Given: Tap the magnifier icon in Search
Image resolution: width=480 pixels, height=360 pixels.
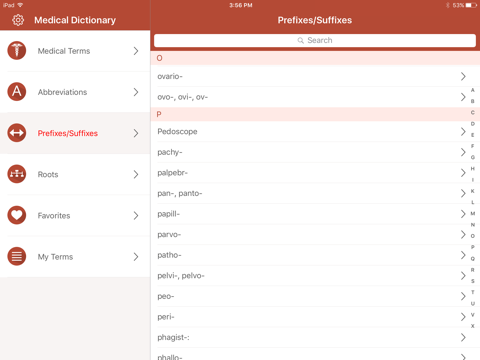Looking at the screenshot, I should pos(301,40).
